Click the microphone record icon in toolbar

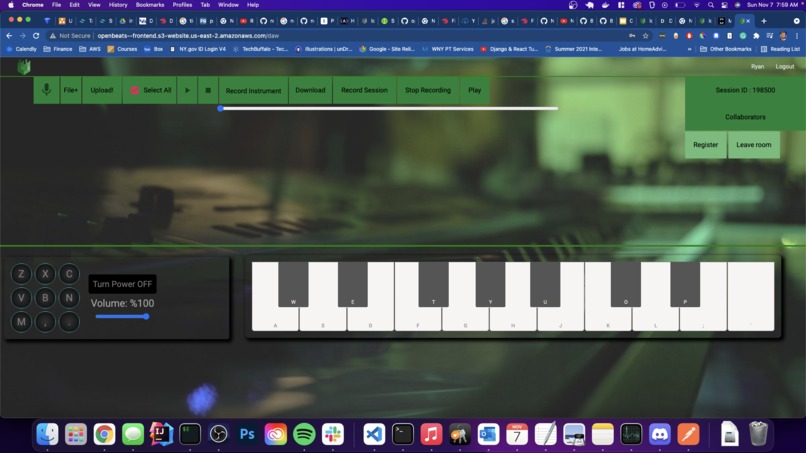click(46, 90)
